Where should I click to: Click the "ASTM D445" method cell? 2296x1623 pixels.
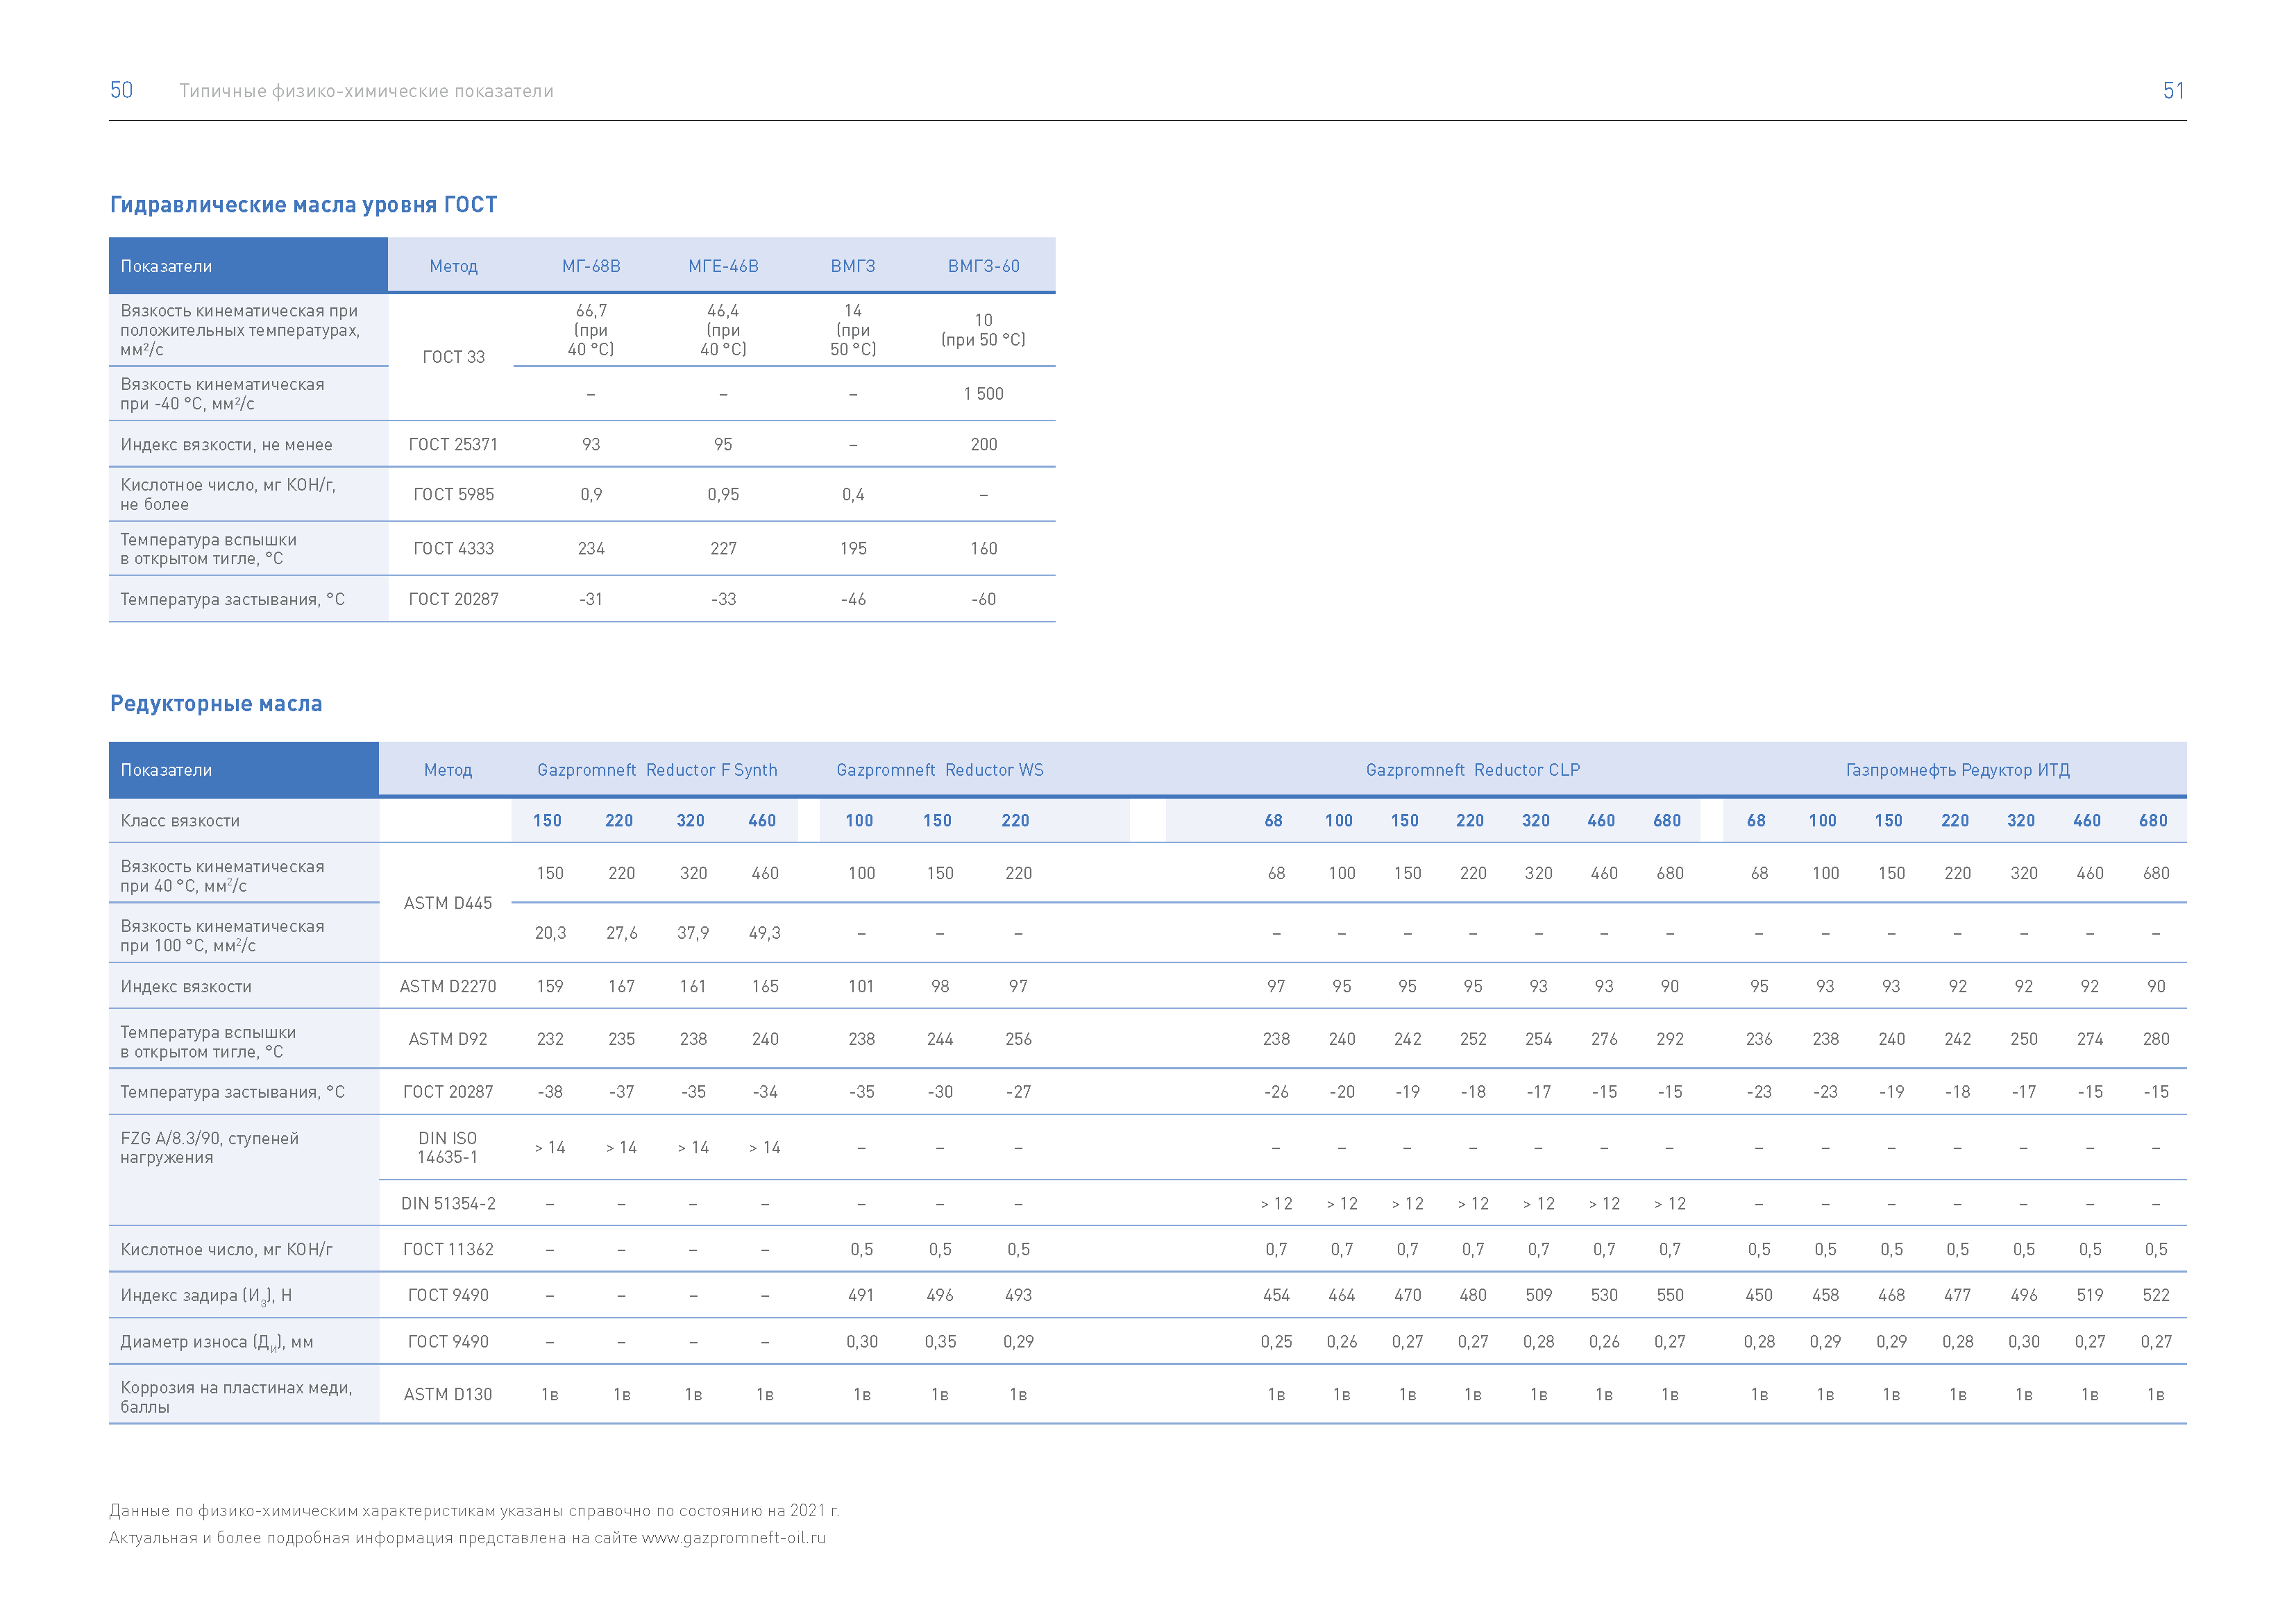point(448,903)
